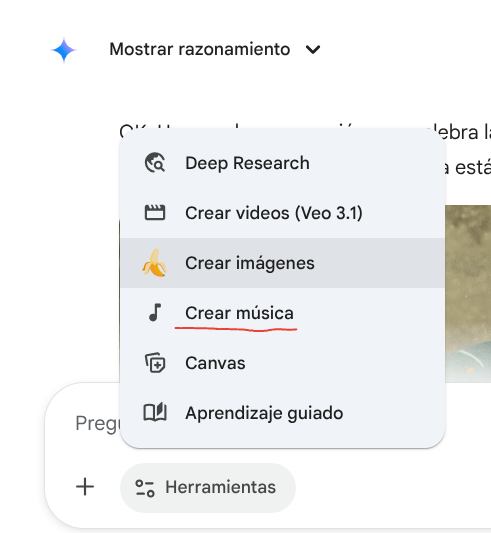Screen dimensions: 491x533
Task: Click the video clapperboard icon
Action: coord(155,213)
